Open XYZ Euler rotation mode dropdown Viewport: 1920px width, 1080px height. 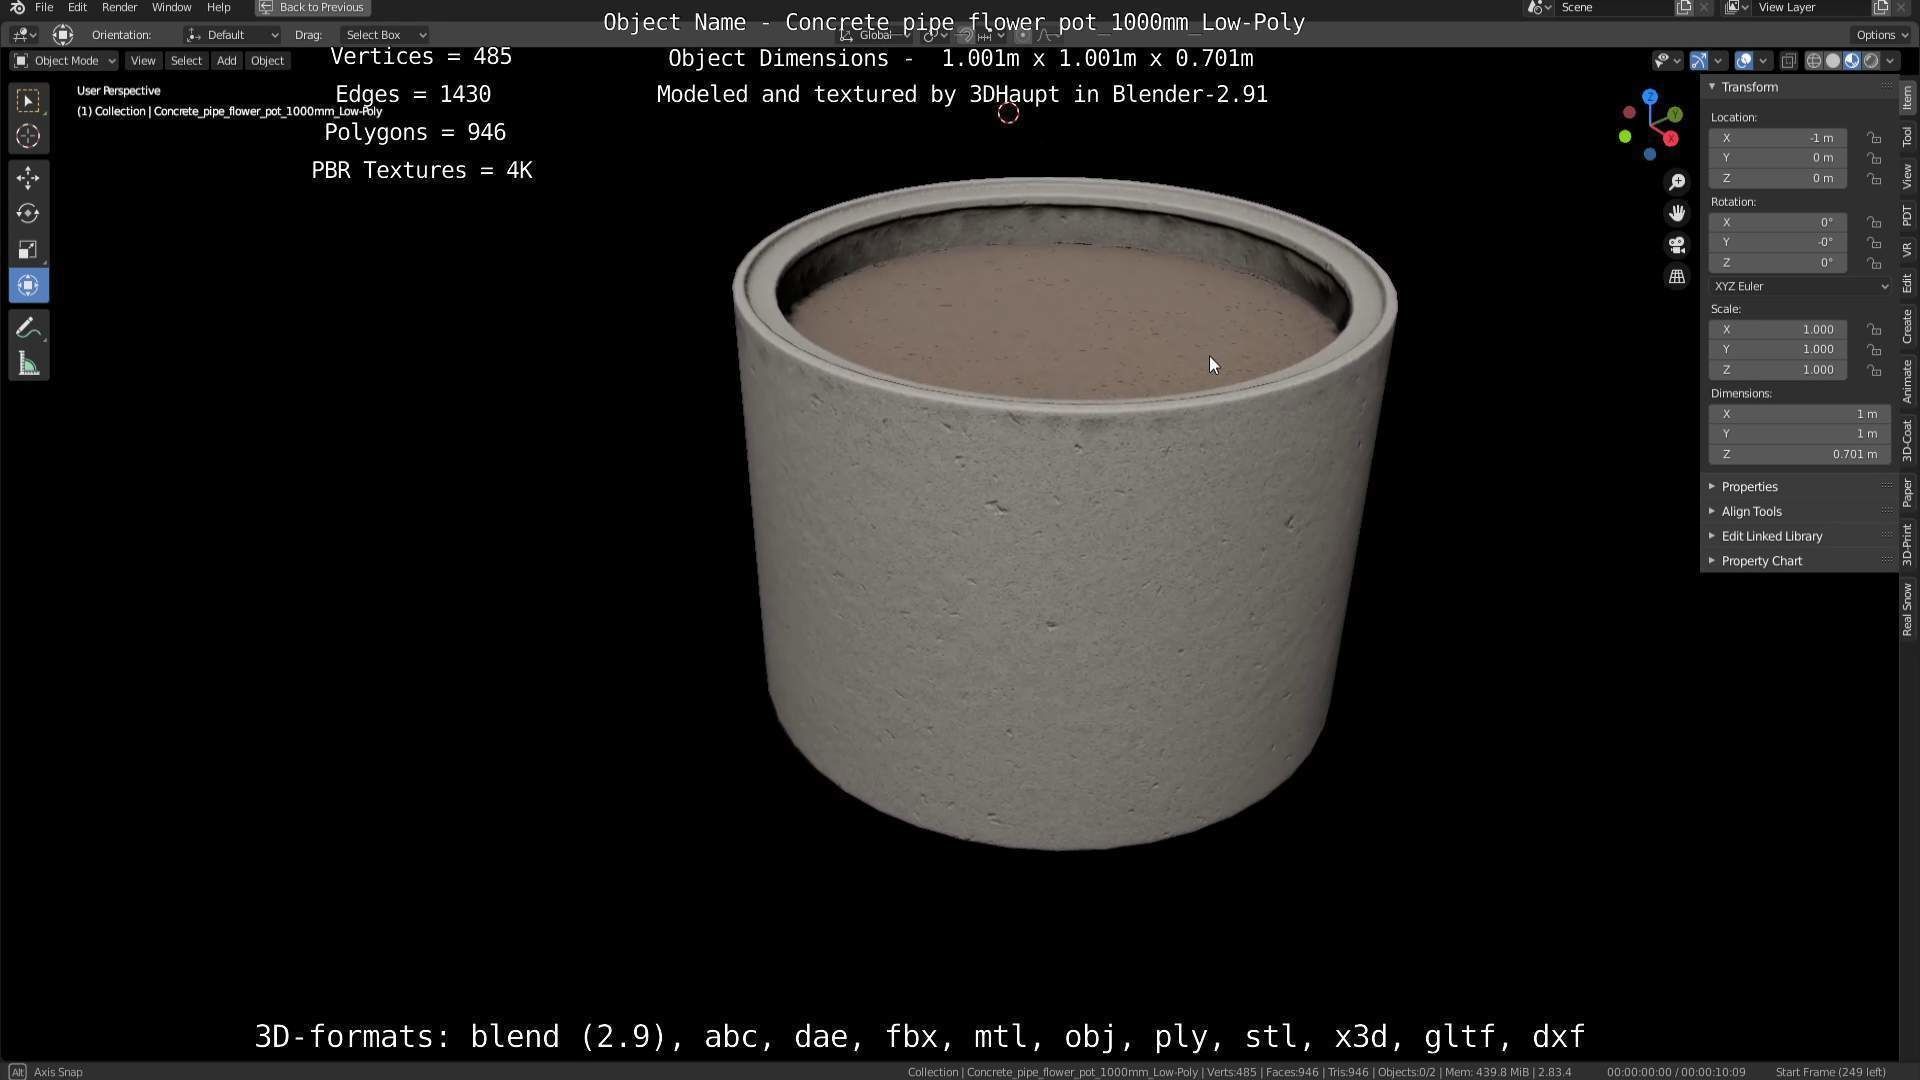point(1800,287)
